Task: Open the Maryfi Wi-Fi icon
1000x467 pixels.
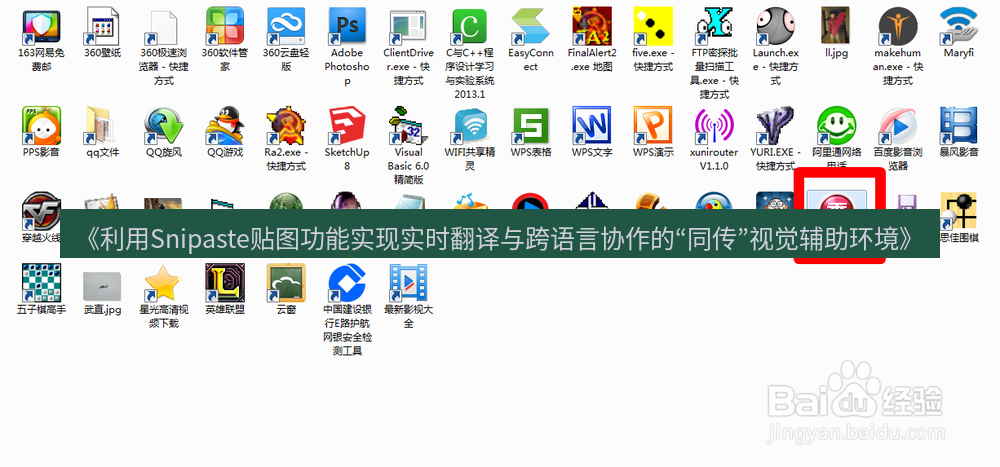Action: click(x=959, y=27)
